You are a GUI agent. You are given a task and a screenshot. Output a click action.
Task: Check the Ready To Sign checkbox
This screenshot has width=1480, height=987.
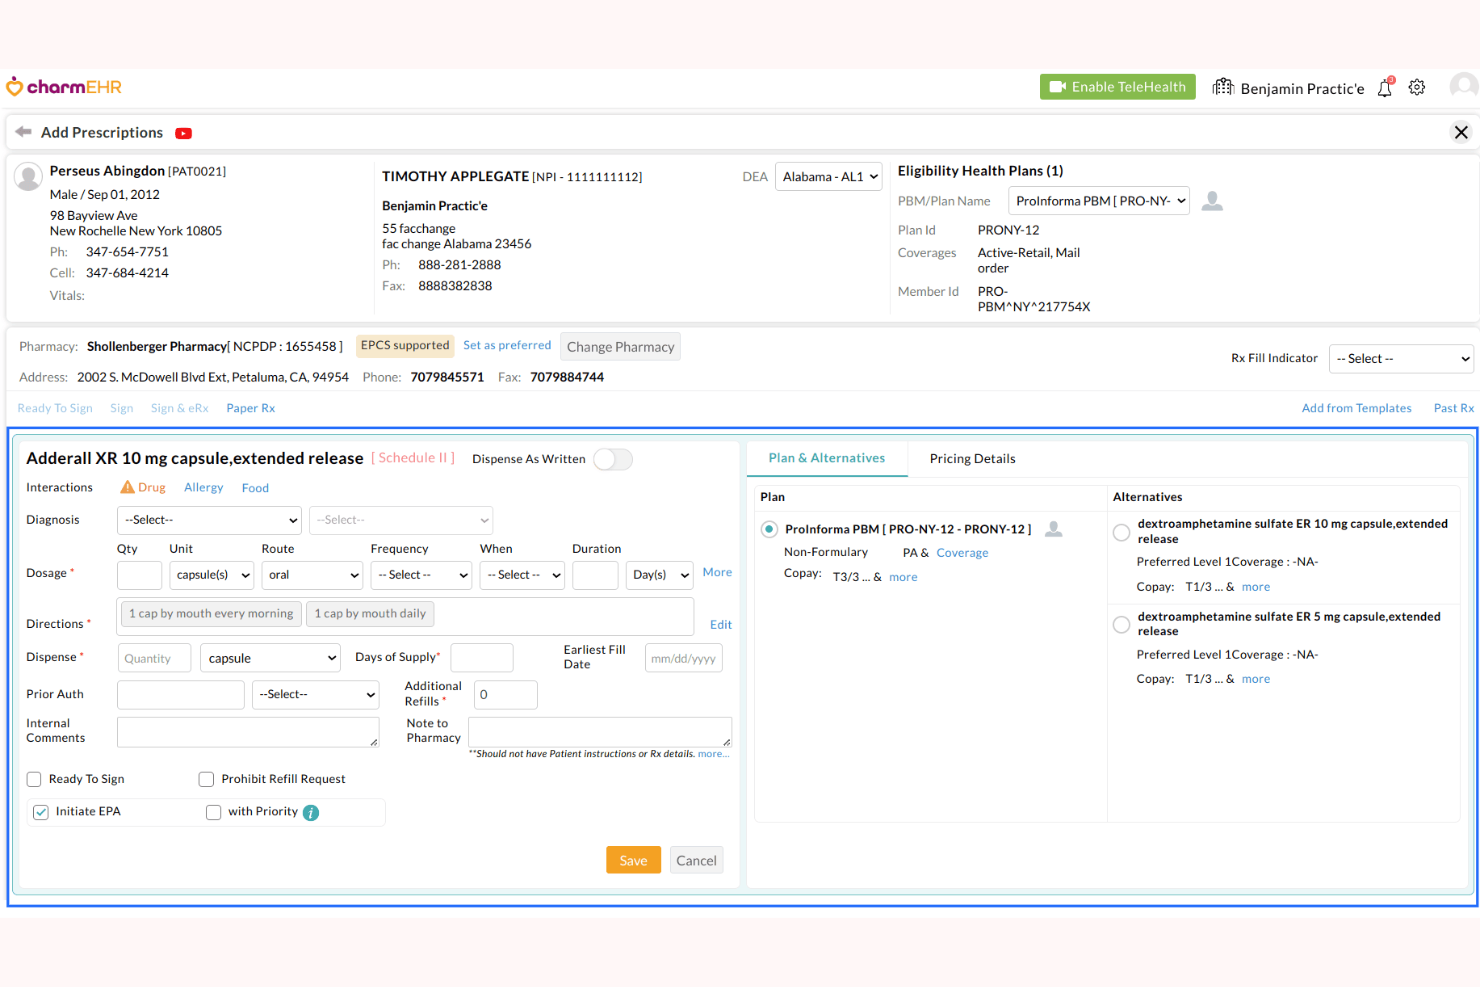[33, 779]
